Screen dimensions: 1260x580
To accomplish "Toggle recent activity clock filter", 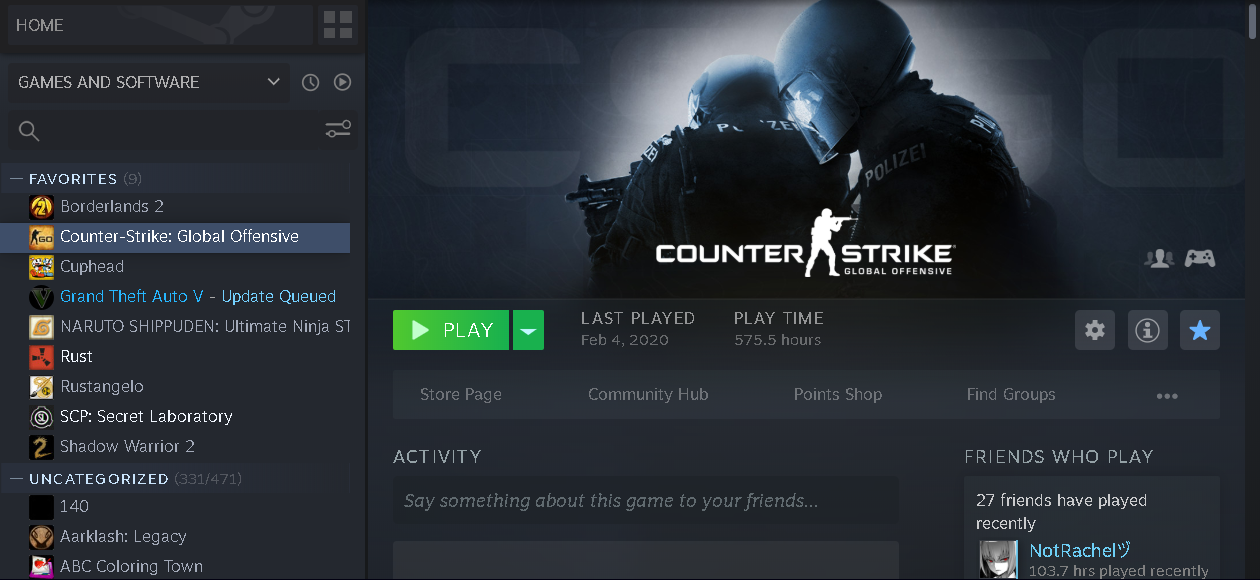I will click(311, 82).
